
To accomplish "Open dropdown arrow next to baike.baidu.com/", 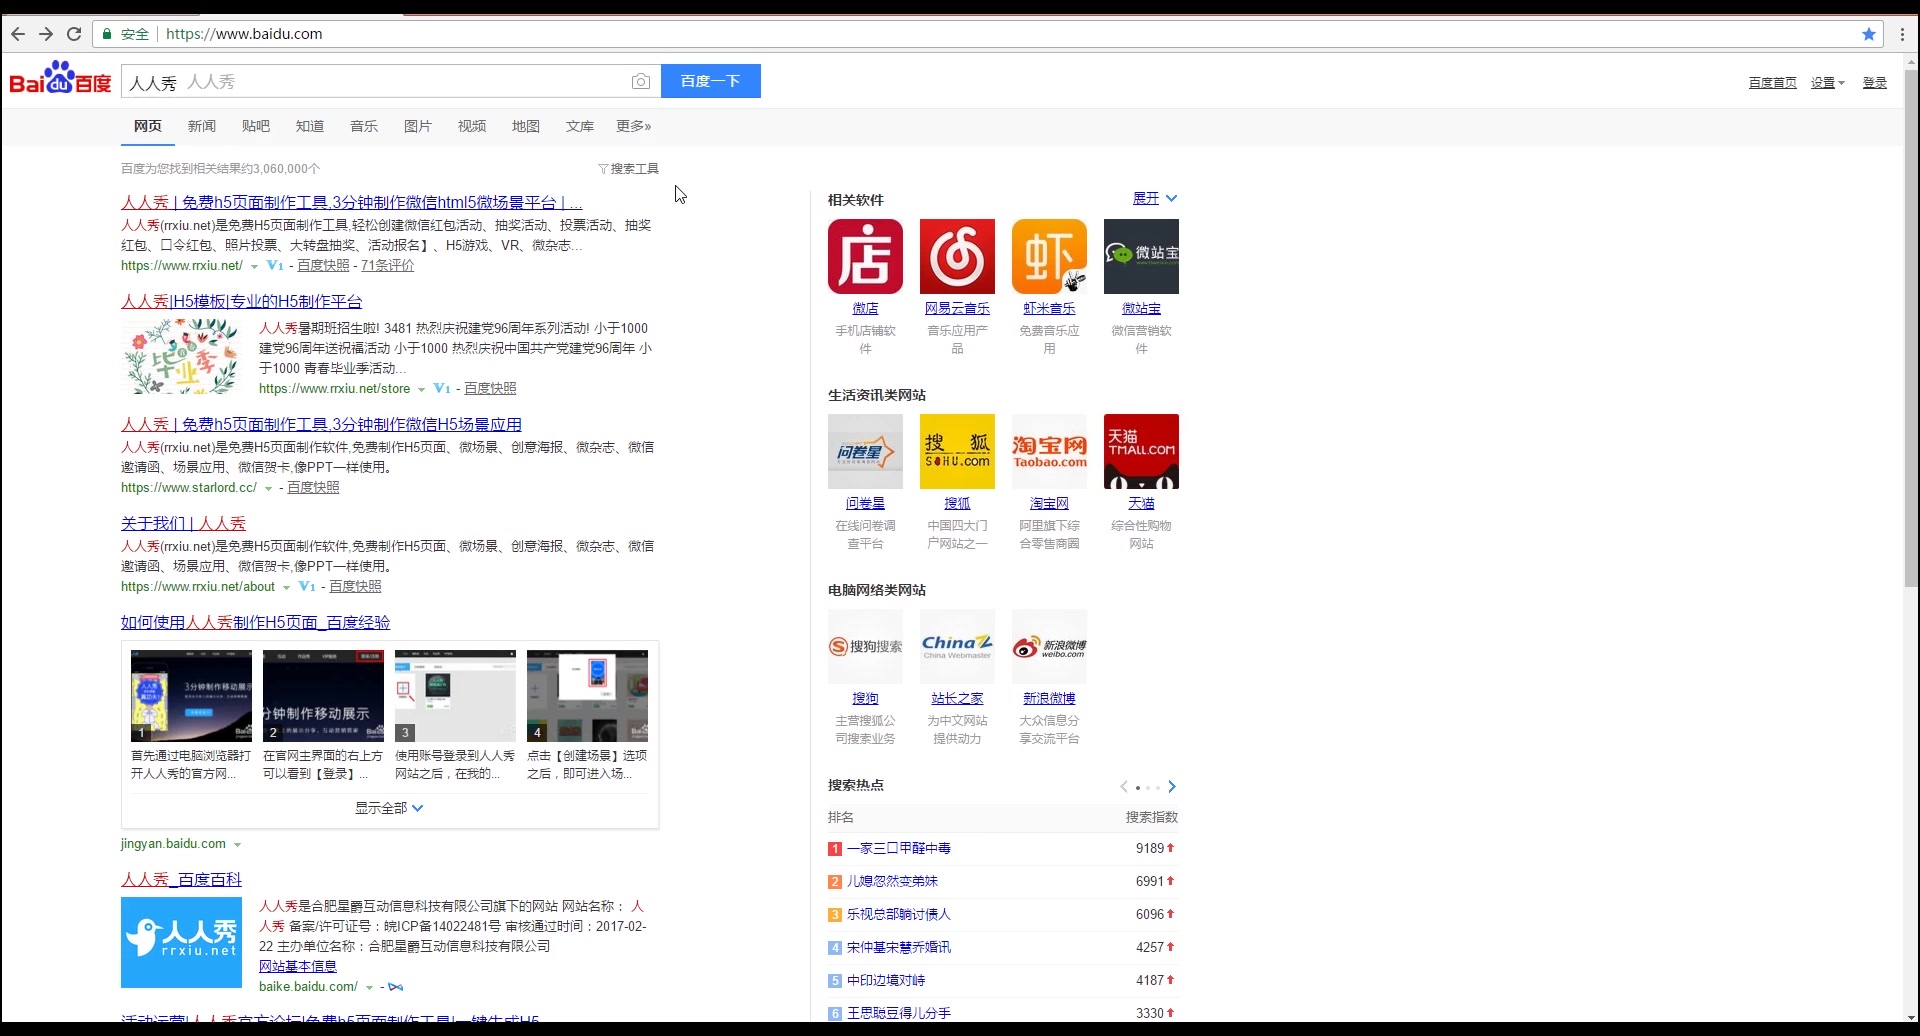I will (369, 987).
